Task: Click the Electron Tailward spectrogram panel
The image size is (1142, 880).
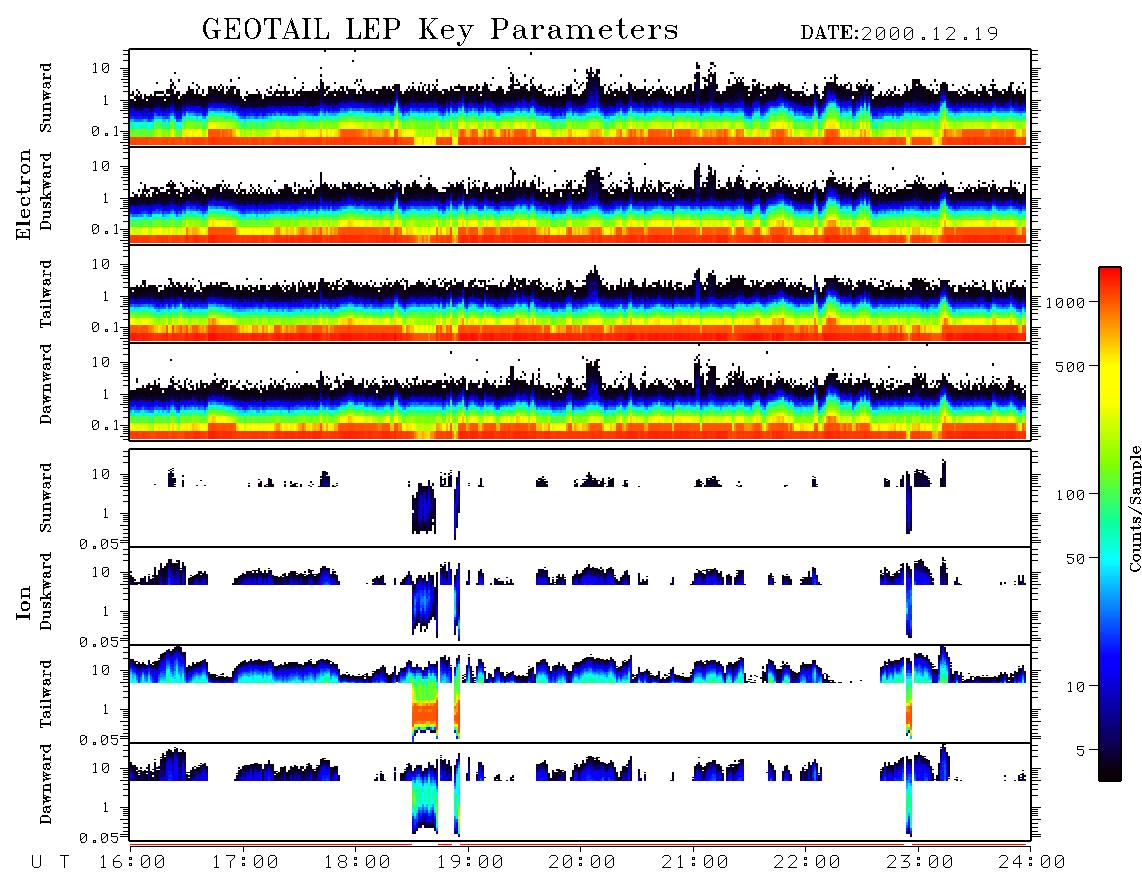Action: pyautogui.click(x=580, y=293)
